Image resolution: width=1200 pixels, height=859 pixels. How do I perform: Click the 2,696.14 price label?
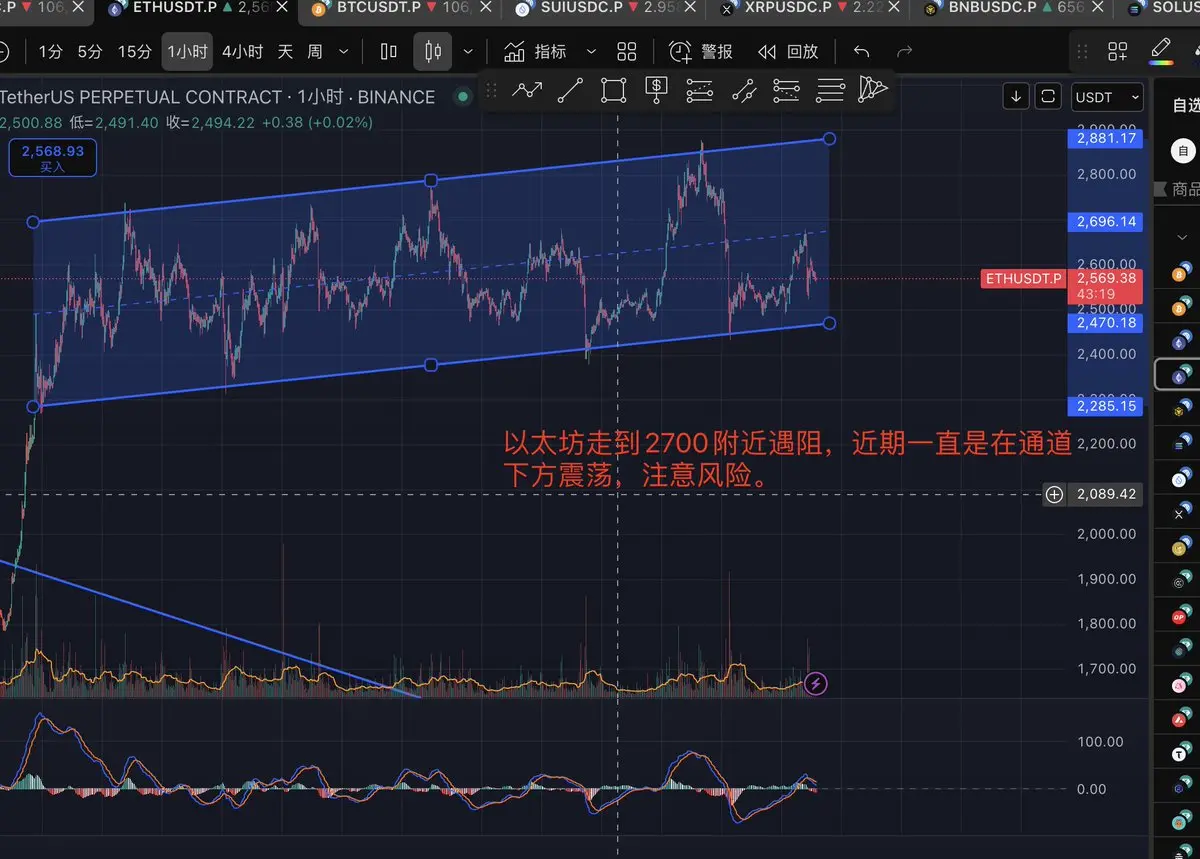click(1106, 221)
